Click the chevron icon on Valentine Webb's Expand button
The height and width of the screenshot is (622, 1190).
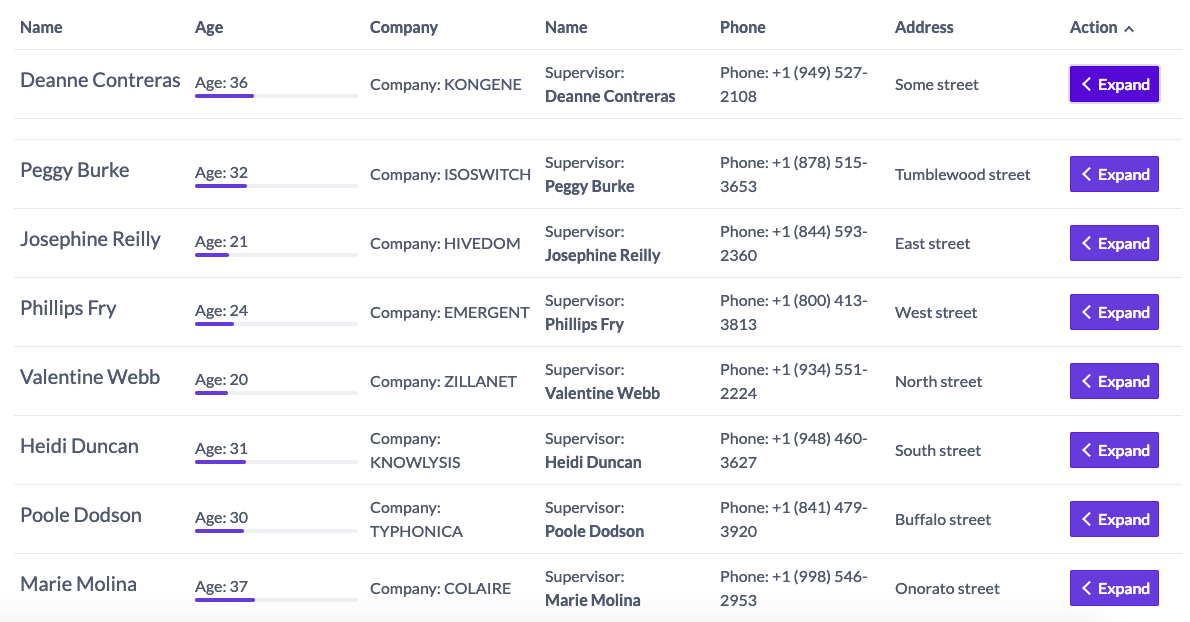point(1086,381)
